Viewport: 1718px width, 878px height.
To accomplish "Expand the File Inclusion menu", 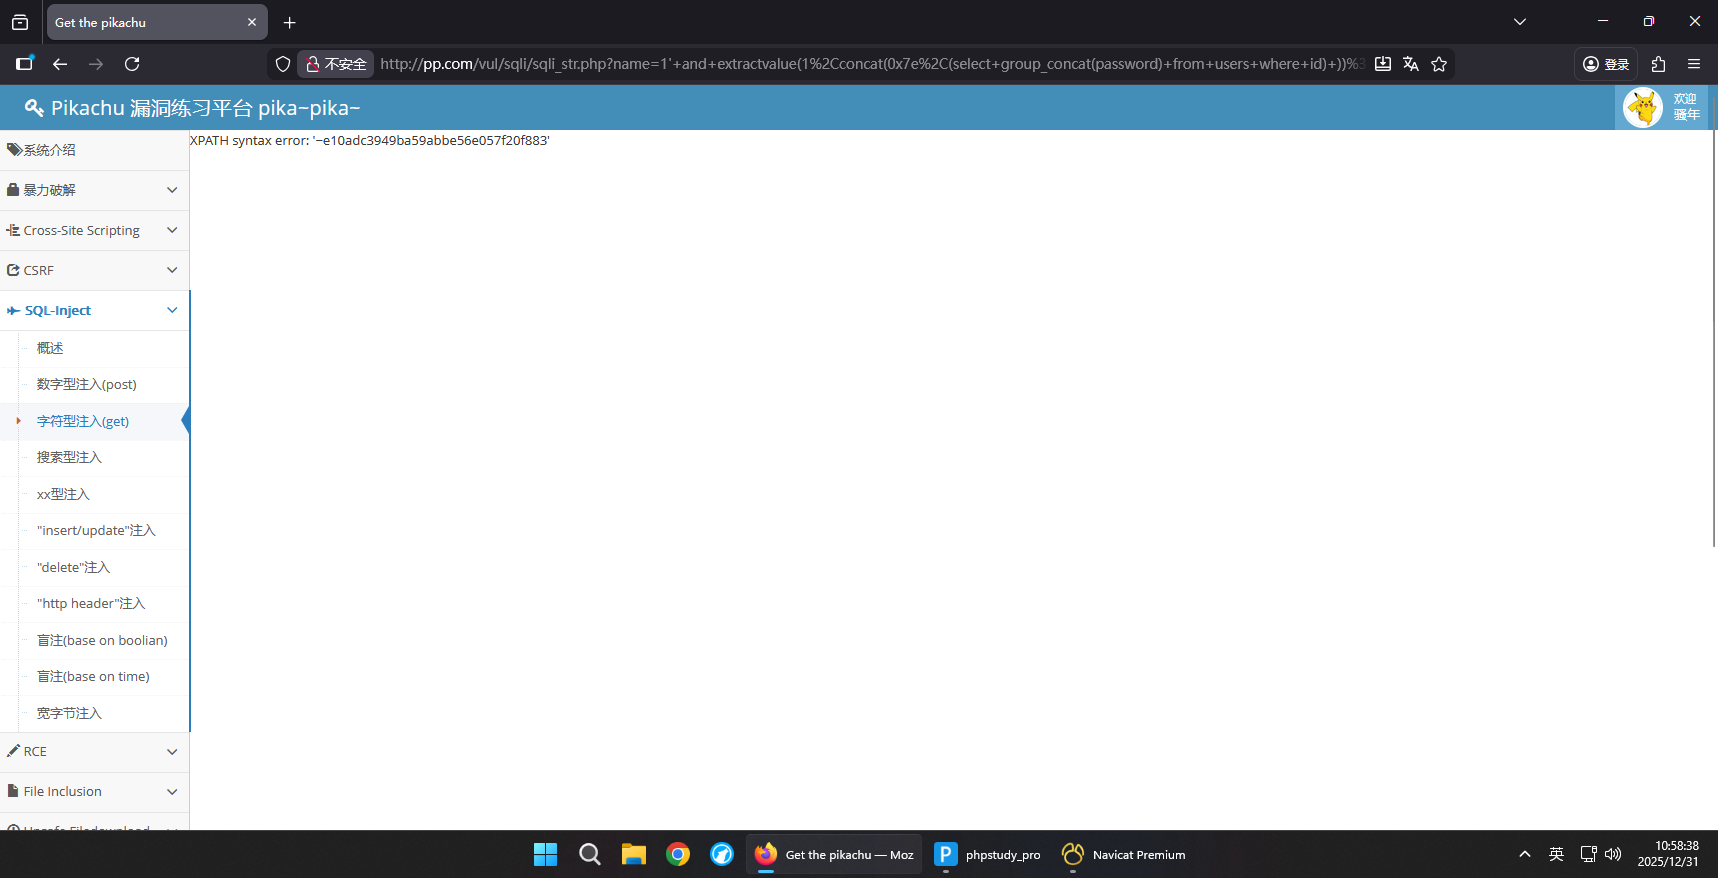I will (94, 791).
